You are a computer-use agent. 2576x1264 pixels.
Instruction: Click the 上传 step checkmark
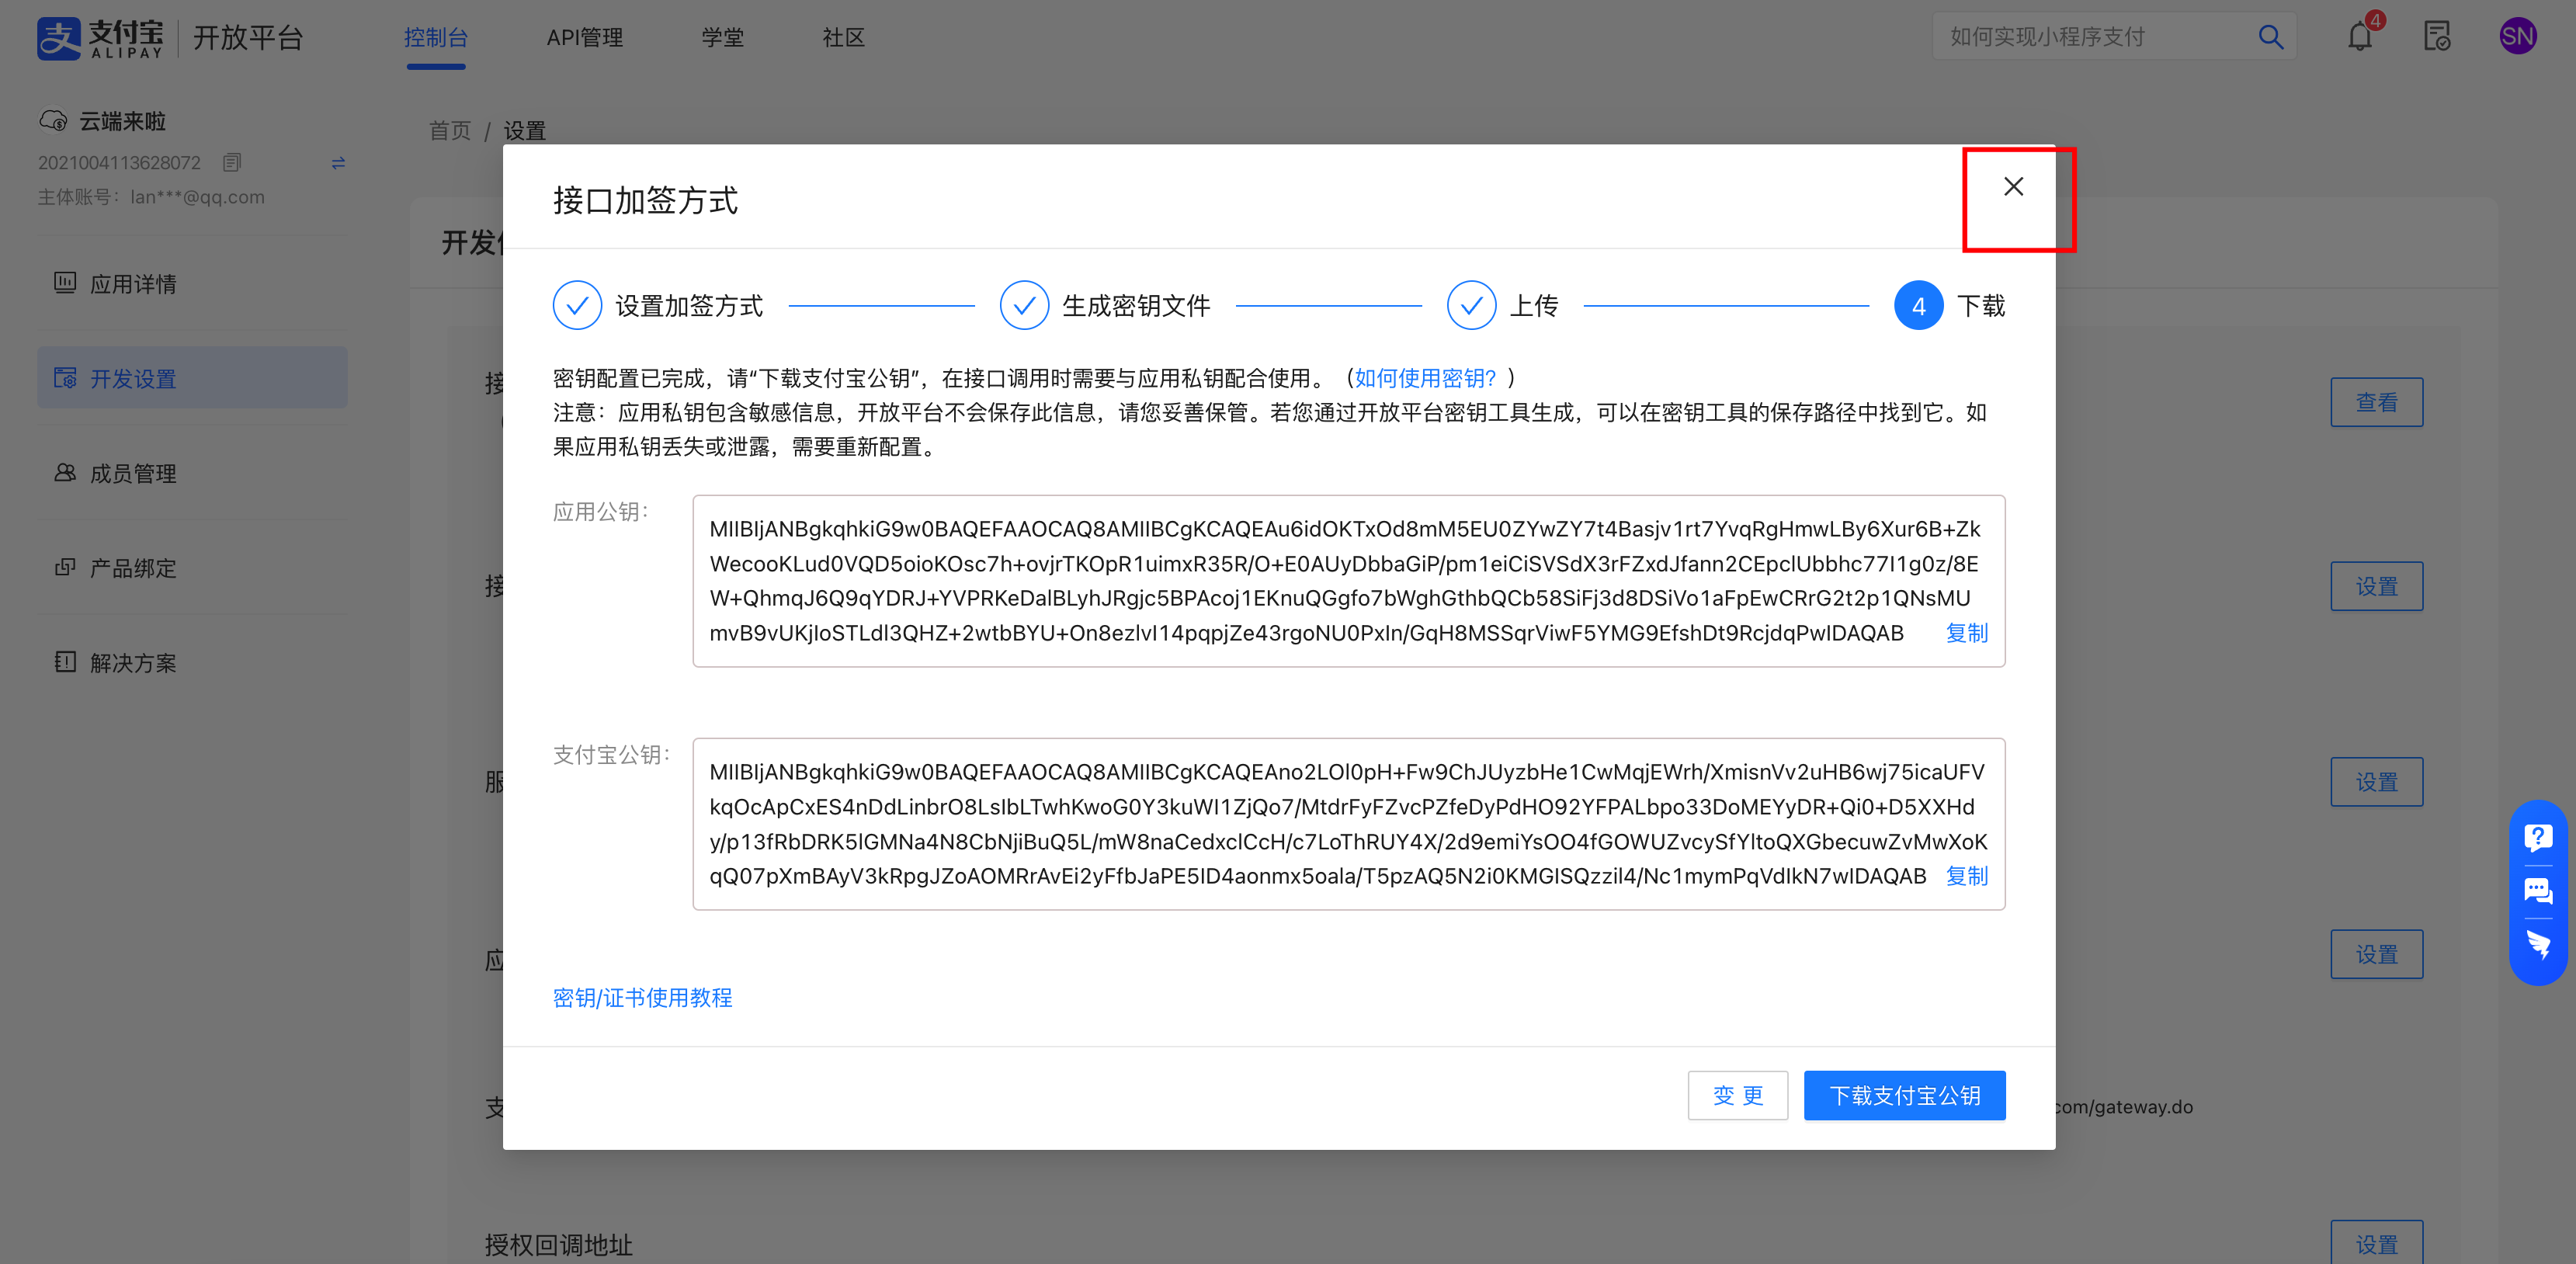click(x=1471, y=306)
